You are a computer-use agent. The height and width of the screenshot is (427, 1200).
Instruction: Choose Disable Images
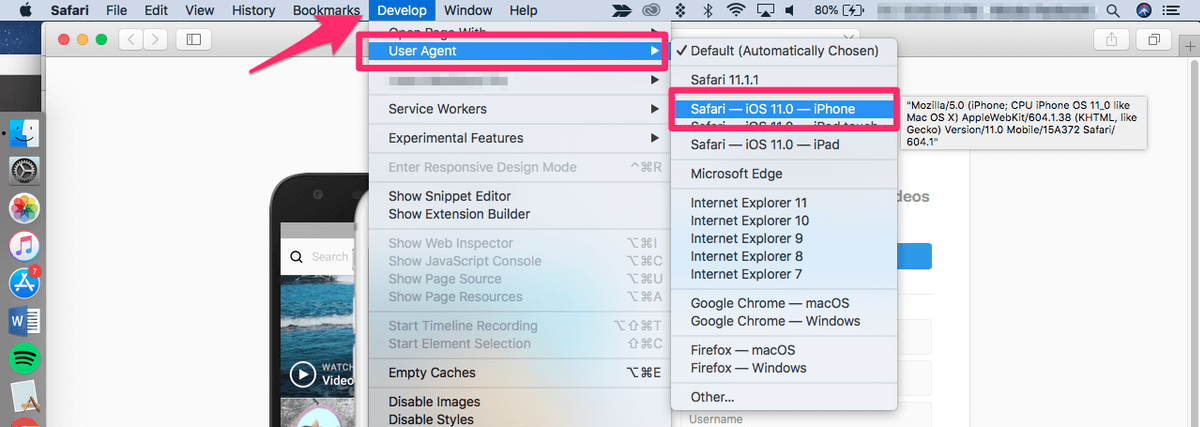tap(519, 402)
